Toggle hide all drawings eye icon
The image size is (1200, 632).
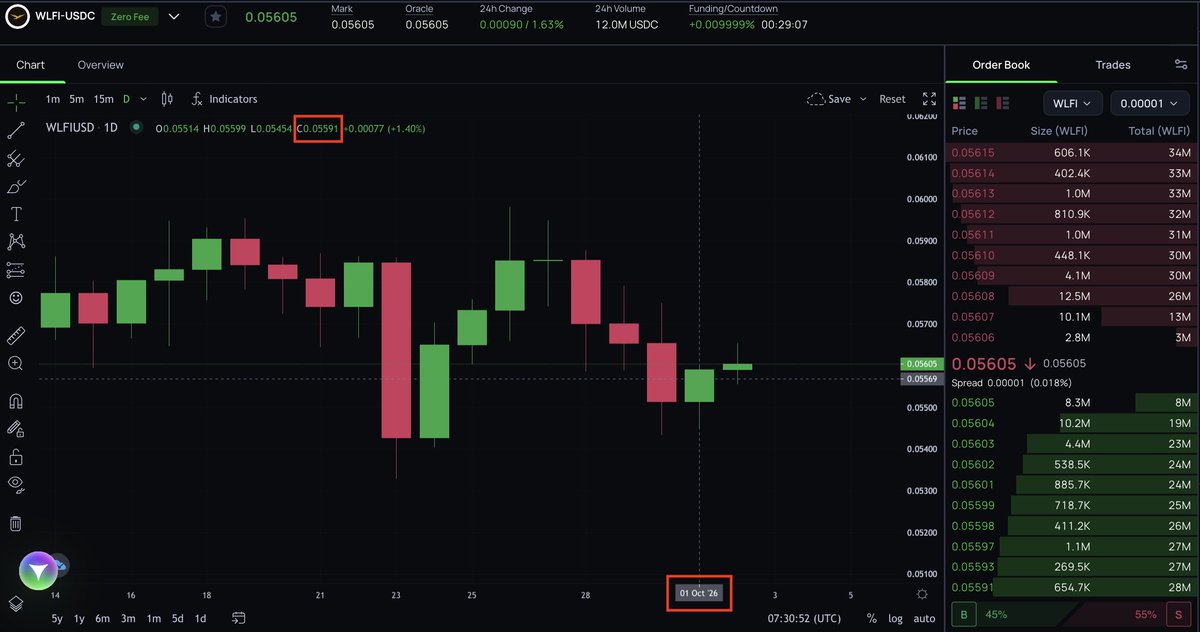pyautogui.click(x=16, y=485)
